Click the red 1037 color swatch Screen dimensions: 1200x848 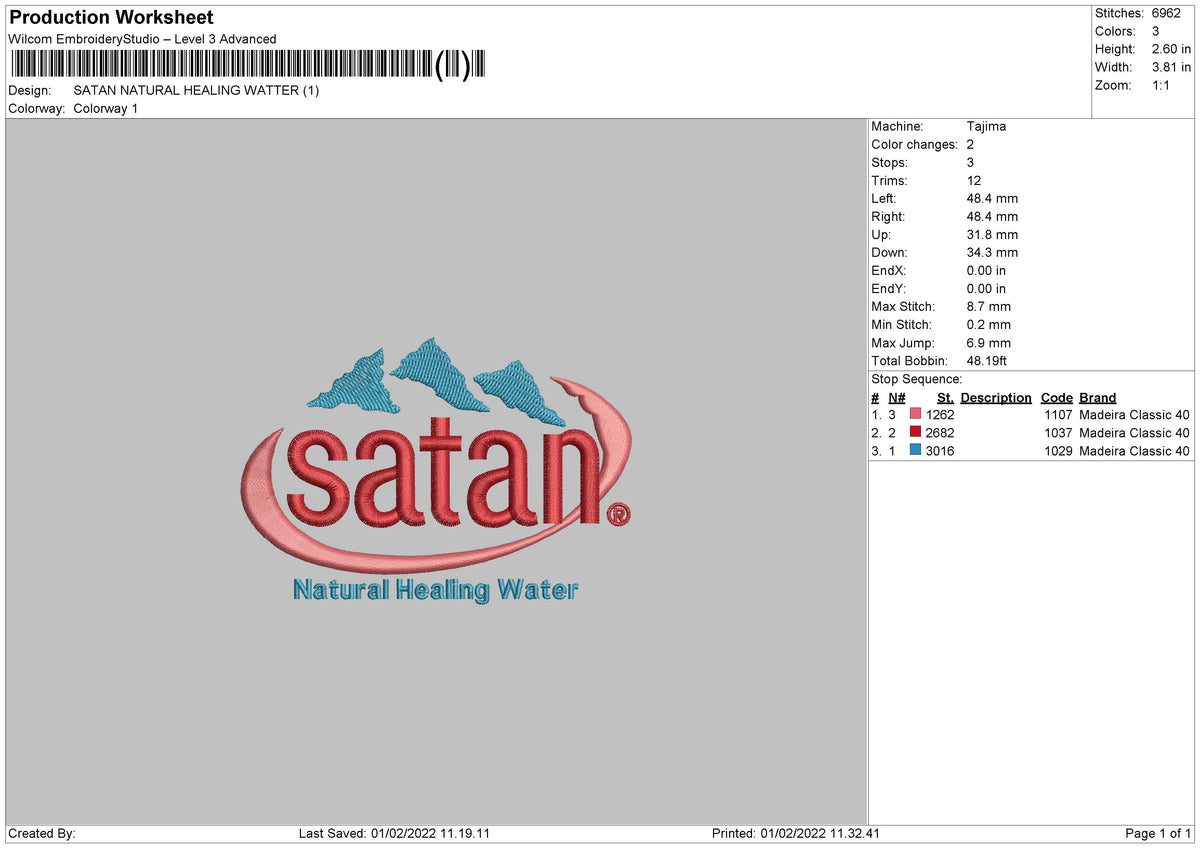tap(915, 433)
